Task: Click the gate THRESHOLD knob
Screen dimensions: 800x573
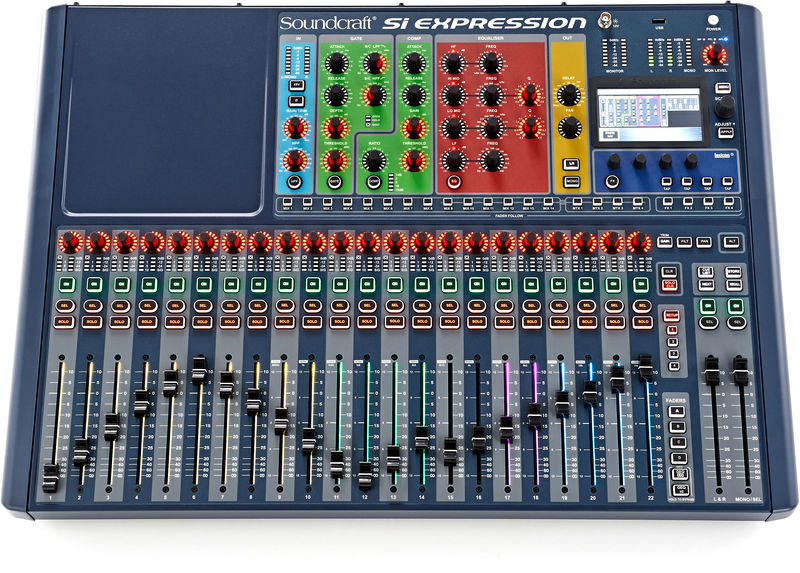Action: pyautogui.click(x=334, y=161)
